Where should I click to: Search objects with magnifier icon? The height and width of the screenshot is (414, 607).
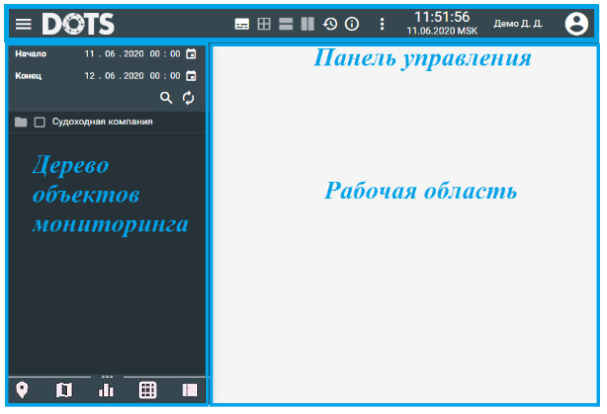(x=167, y=98)
